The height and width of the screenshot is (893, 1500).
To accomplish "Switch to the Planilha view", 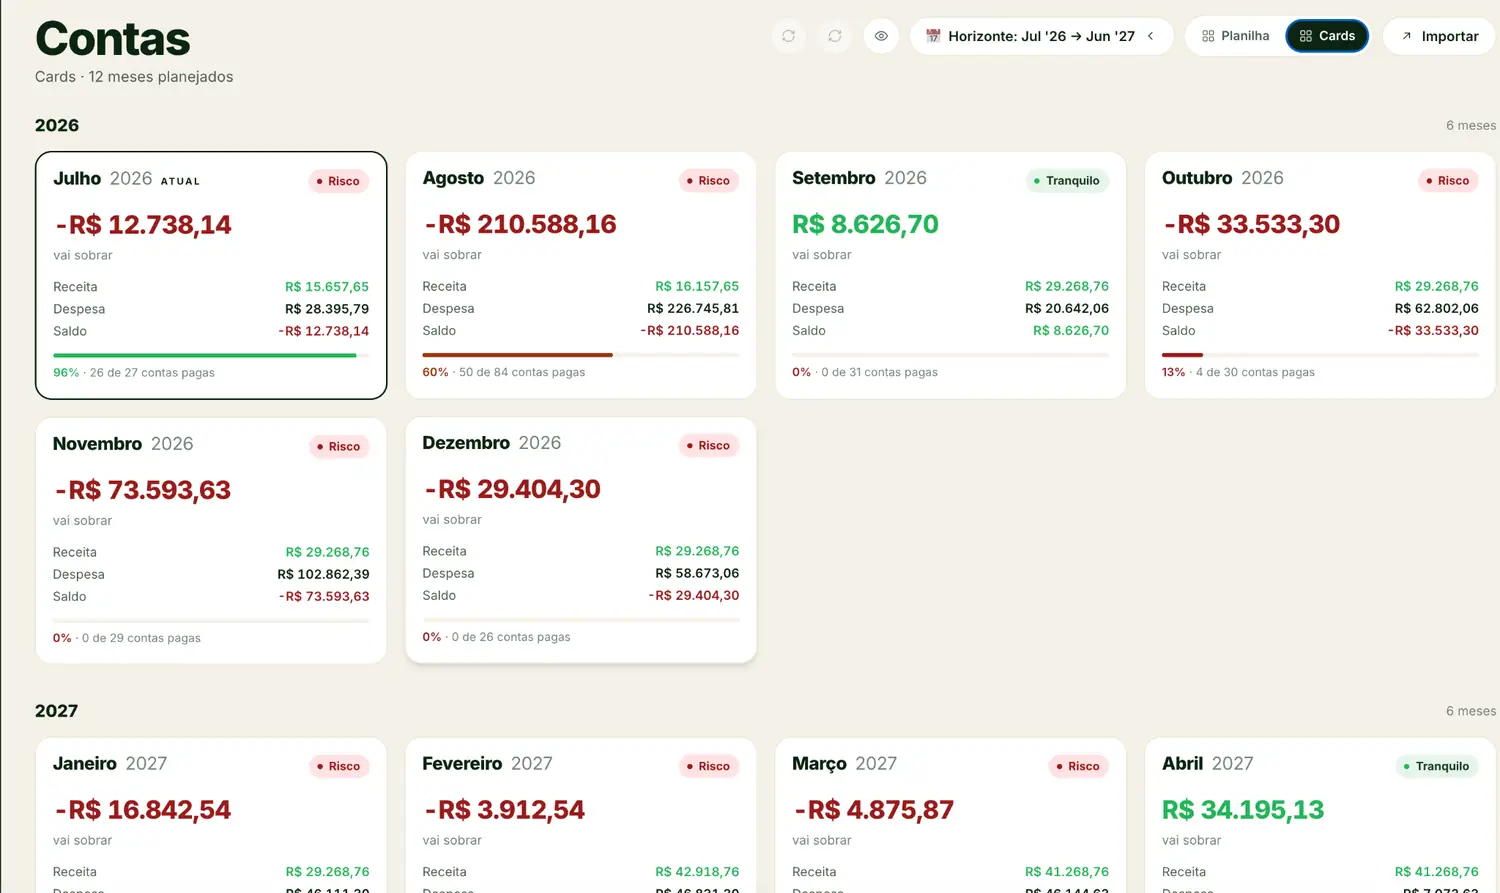I will pyautogui.click(x=1236, y=36).
